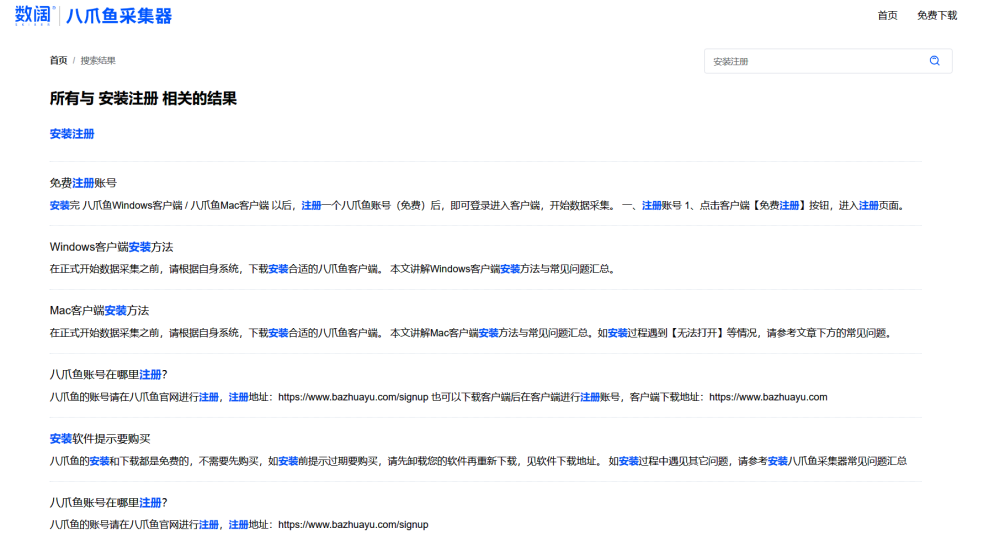The height and width of the screenshot is (544, 1000).
Task: Click snippet containing 客户端下载地址 URL
Action: (439, 397)
